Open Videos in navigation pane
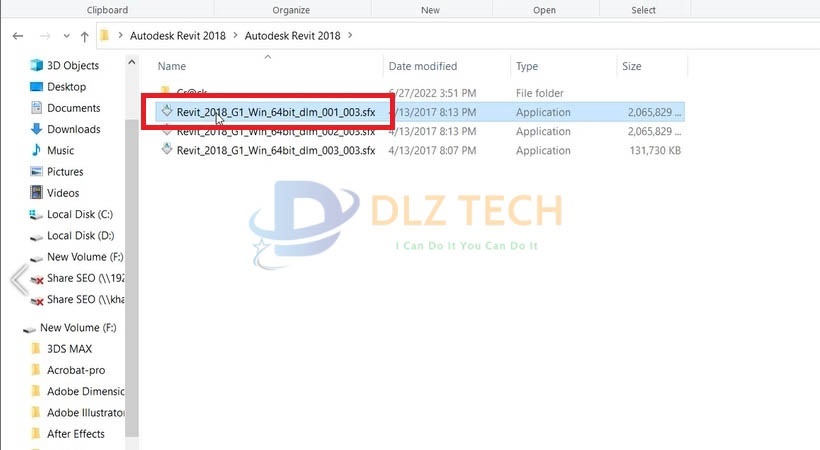 tap(63, 193)
